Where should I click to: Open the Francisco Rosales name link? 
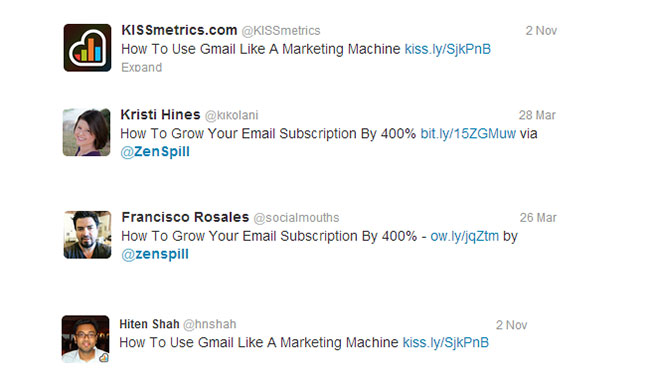[x=185, y=217]
